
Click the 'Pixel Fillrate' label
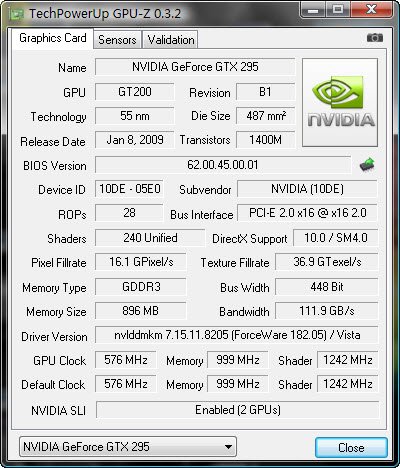click(59, 263)
